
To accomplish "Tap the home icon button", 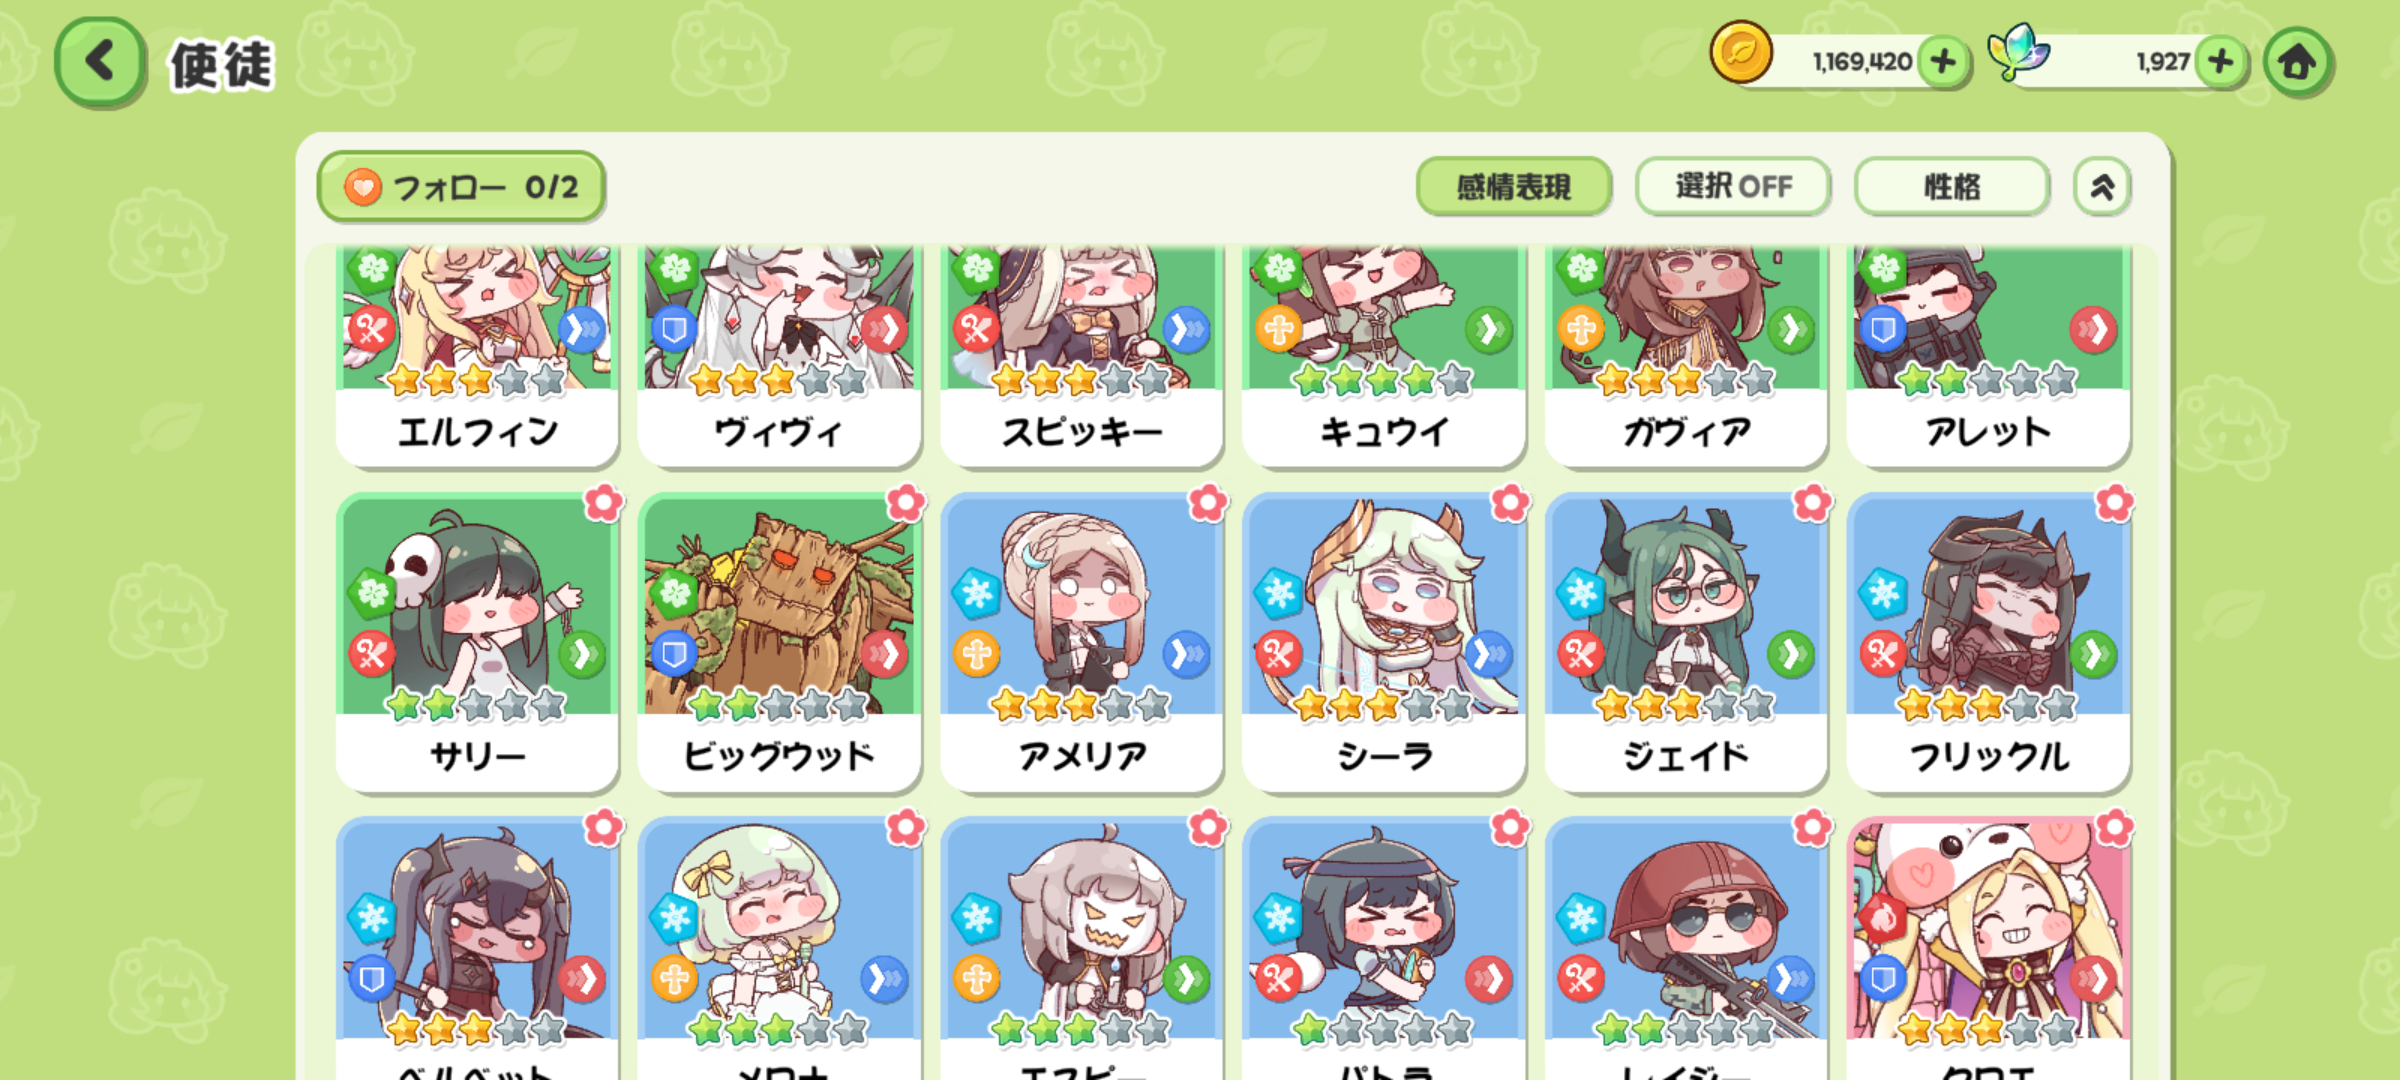I will 2298,62.
